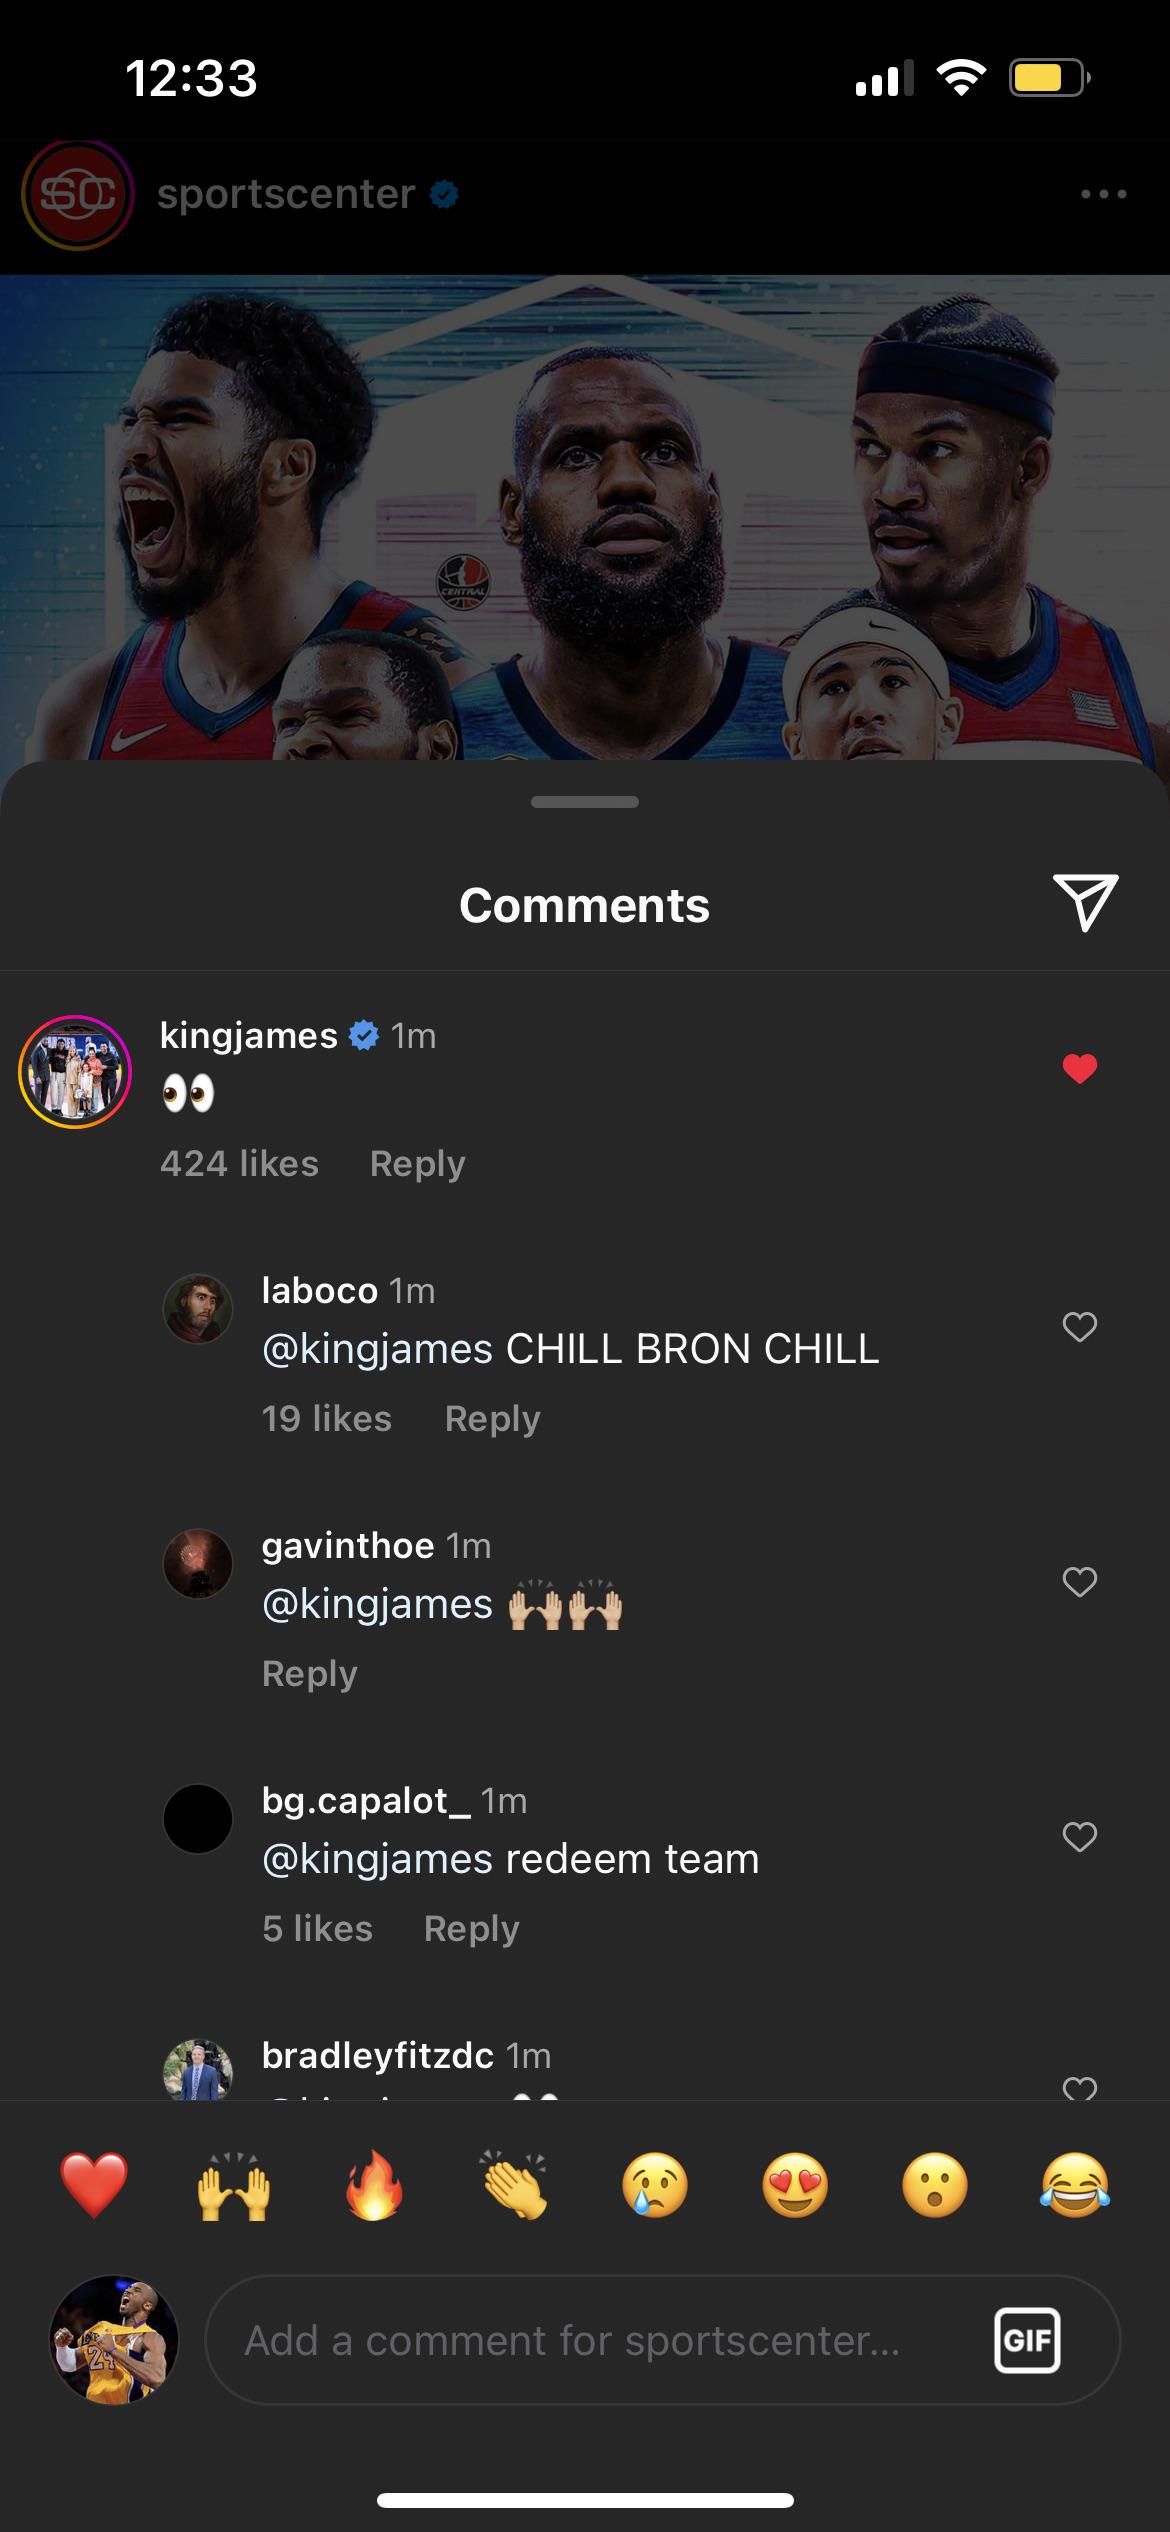The width and height of the screenshot is (1170, 2532).
Task: Reply to laboco's comment
Action: 492,1419
